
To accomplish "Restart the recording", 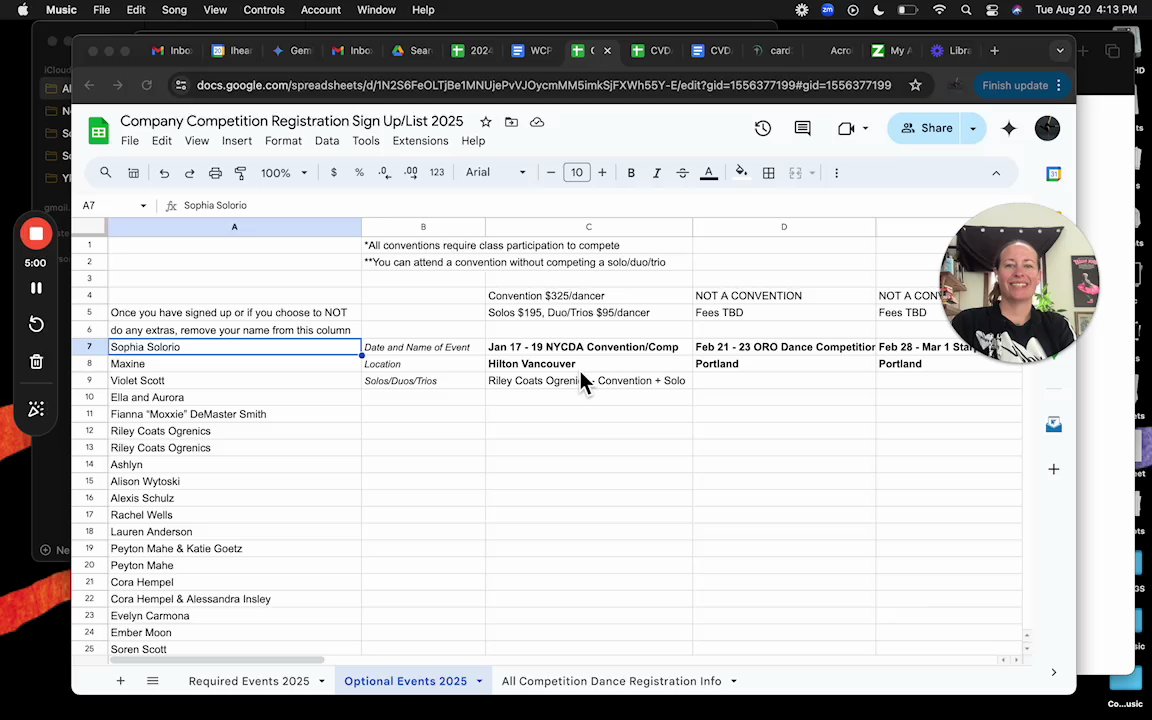I will coord(36,325).
